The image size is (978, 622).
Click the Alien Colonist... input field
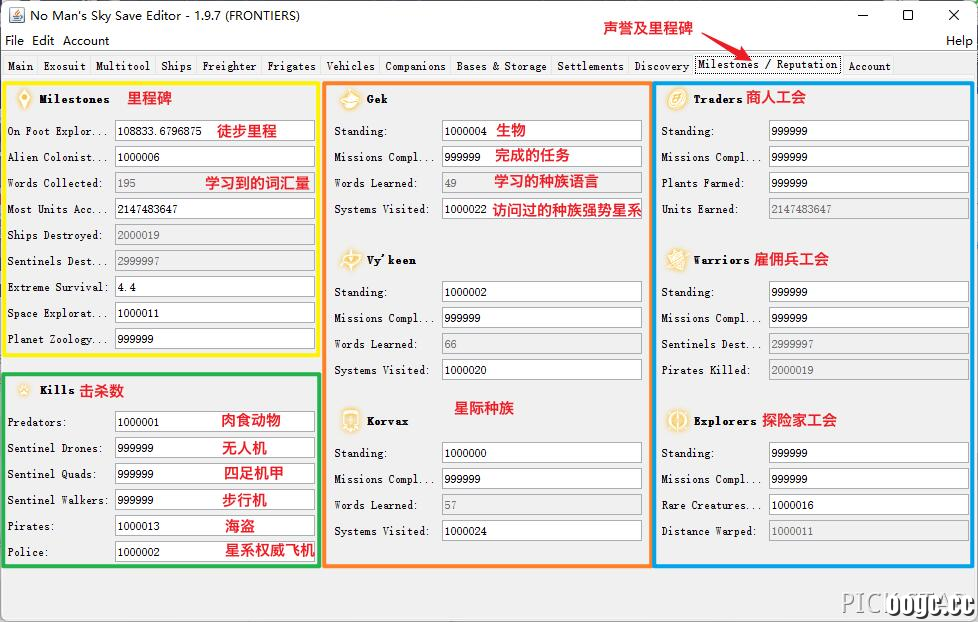[215, 157]
